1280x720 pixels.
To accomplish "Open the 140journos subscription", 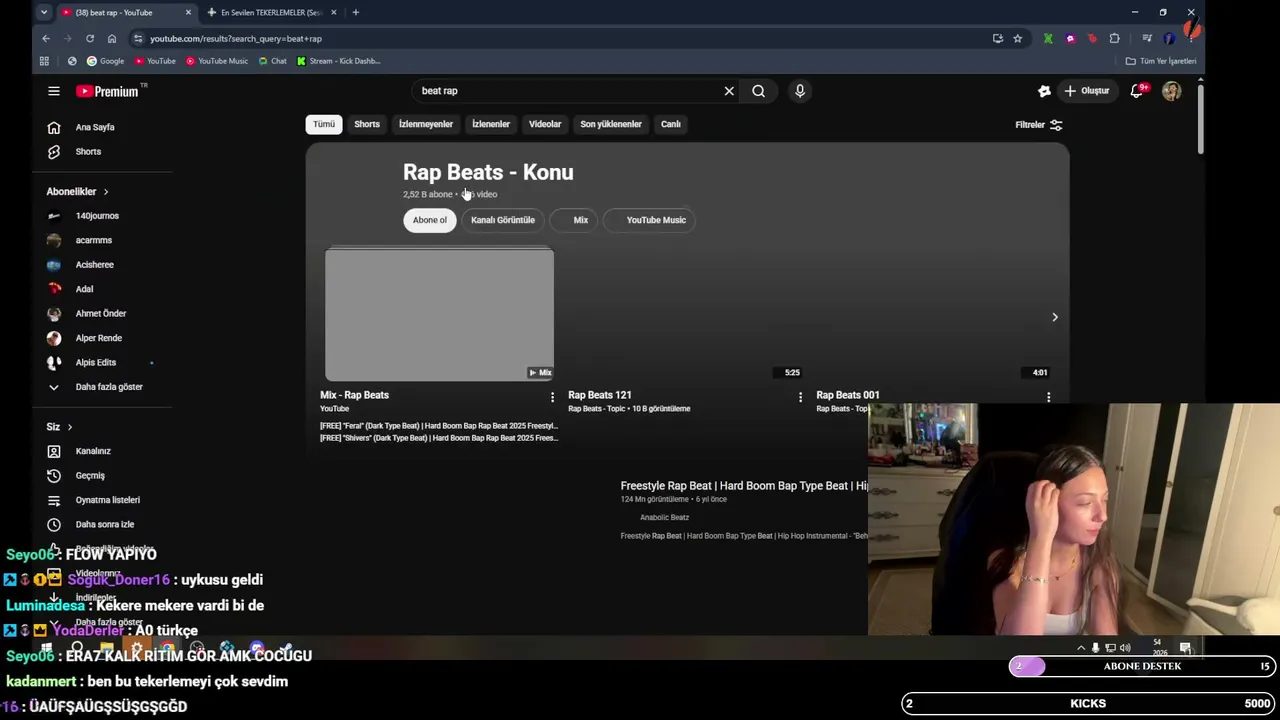I will click(97, 216).
